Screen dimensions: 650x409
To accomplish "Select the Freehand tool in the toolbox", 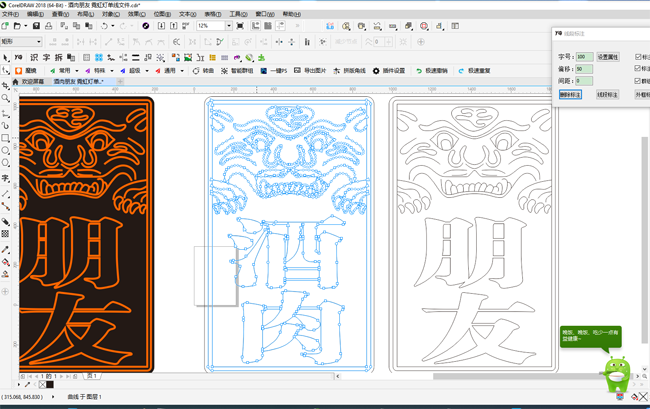I will tap(5, 113).
